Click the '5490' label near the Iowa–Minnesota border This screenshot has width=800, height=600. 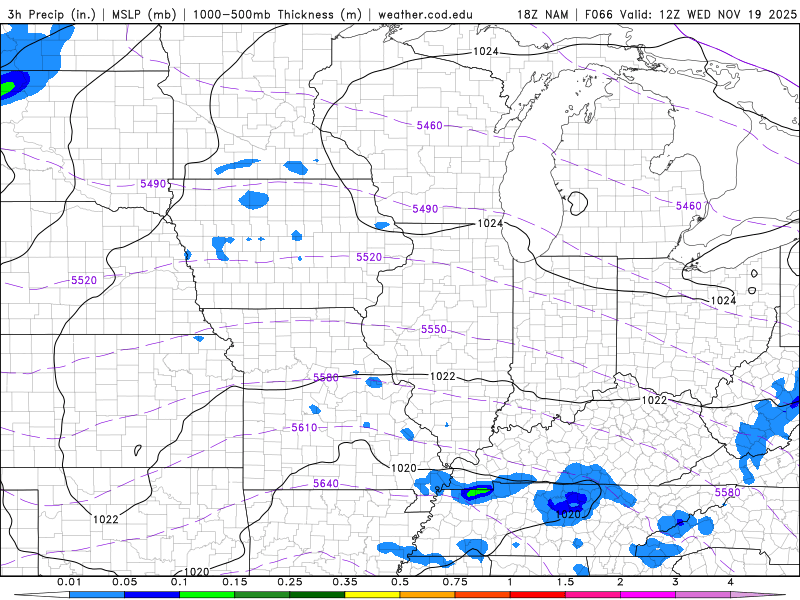153,184
